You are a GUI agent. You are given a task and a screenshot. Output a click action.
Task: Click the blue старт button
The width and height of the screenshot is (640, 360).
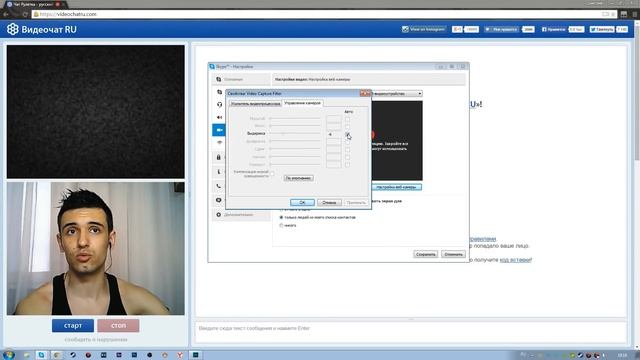coord(73,325)
